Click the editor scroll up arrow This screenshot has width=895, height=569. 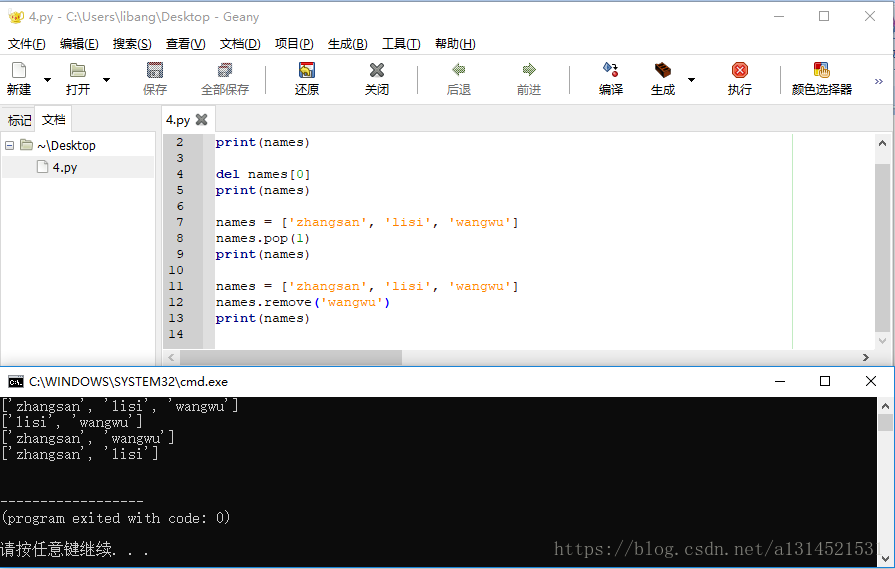[x=882, y=143]
